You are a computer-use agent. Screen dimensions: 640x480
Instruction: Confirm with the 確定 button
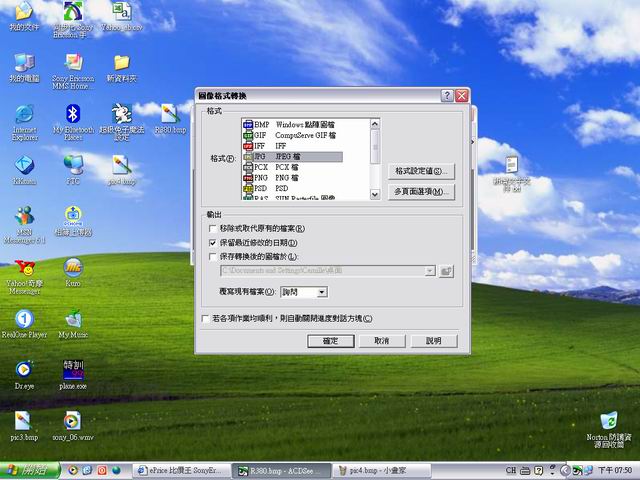(331, 341)
